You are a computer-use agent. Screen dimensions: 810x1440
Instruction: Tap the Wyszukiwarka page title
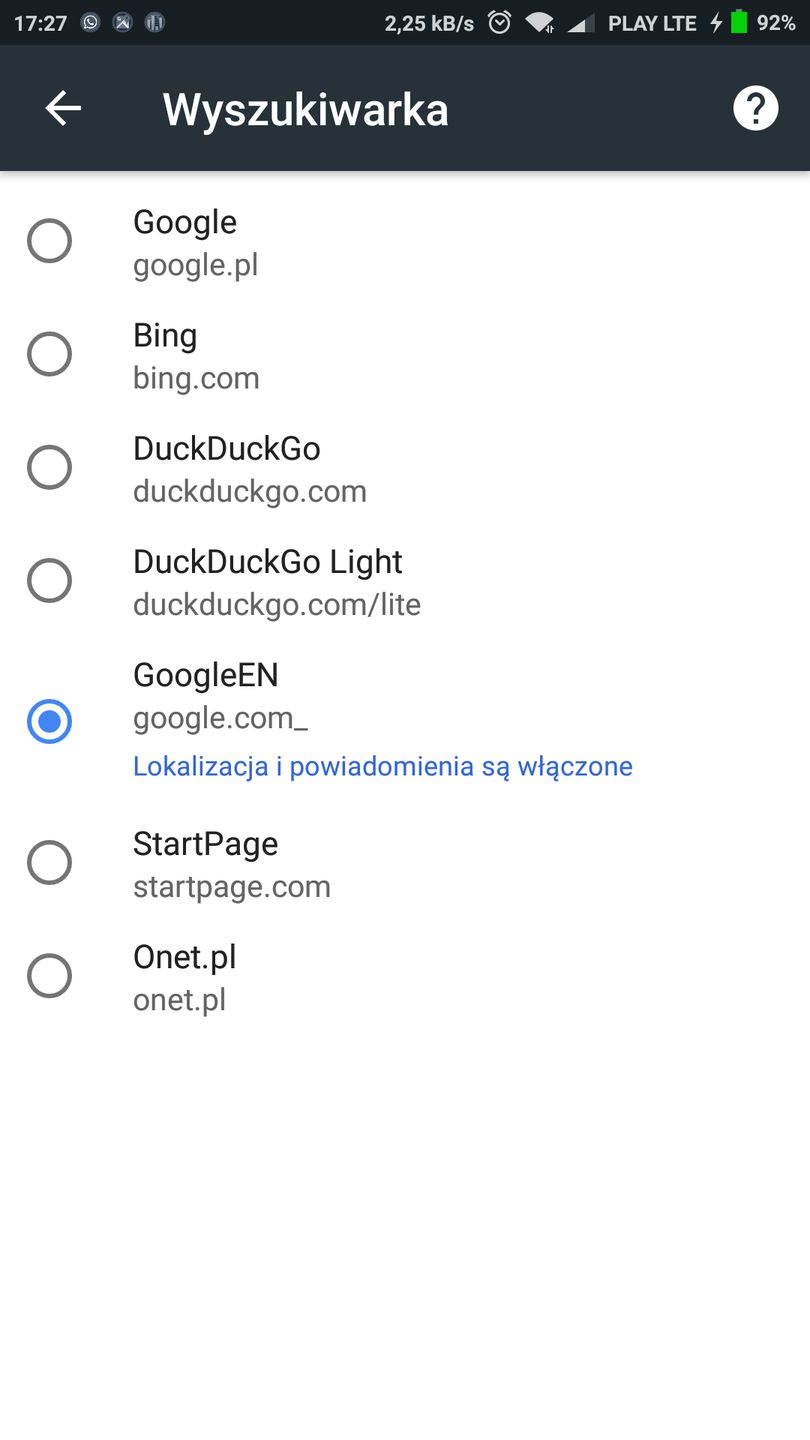coord(305,109)
